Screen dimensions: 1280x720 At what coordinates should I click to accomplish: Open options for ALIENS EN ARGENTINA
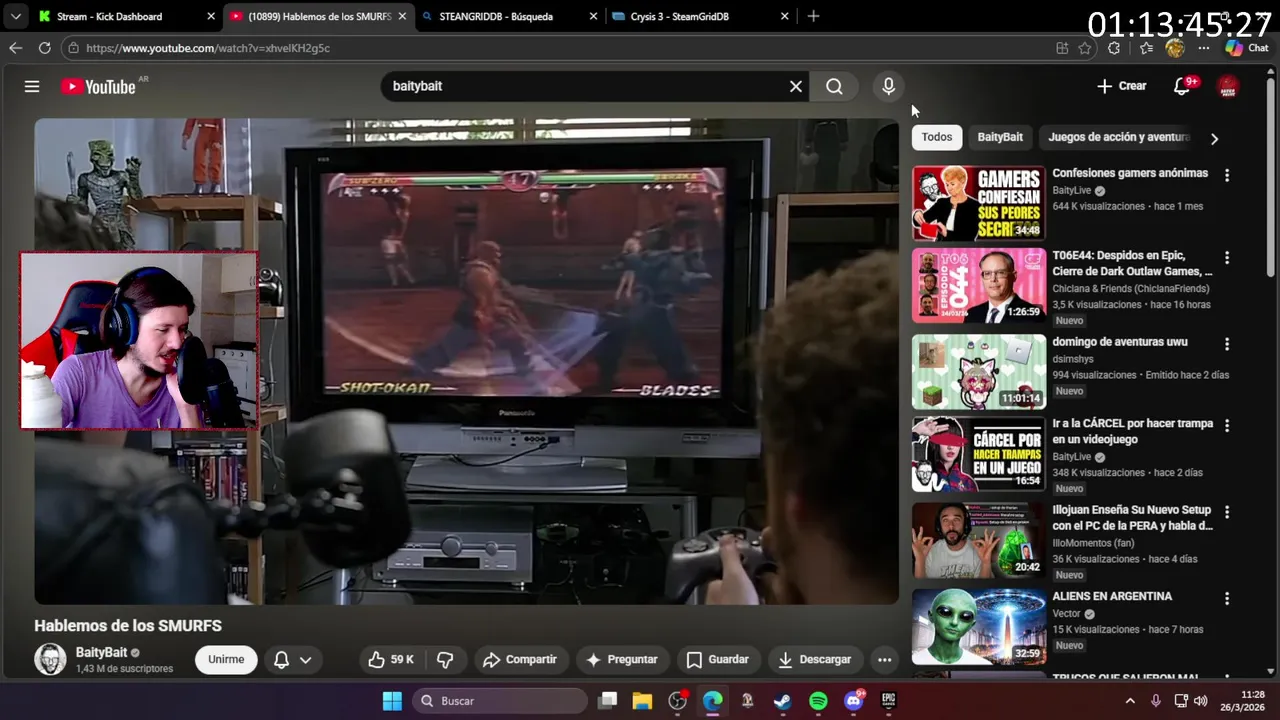(1227, 597)
